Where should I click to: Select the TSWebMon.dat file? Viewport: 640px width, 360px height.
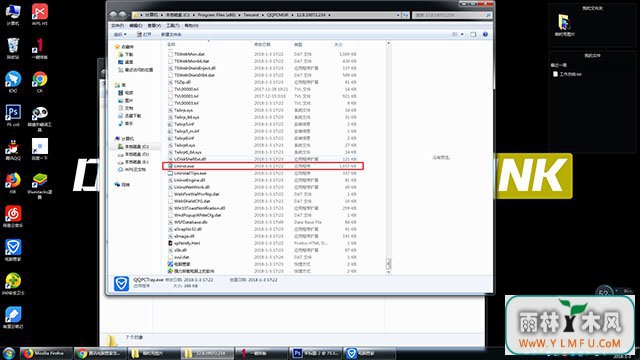[x=186, y=54]
